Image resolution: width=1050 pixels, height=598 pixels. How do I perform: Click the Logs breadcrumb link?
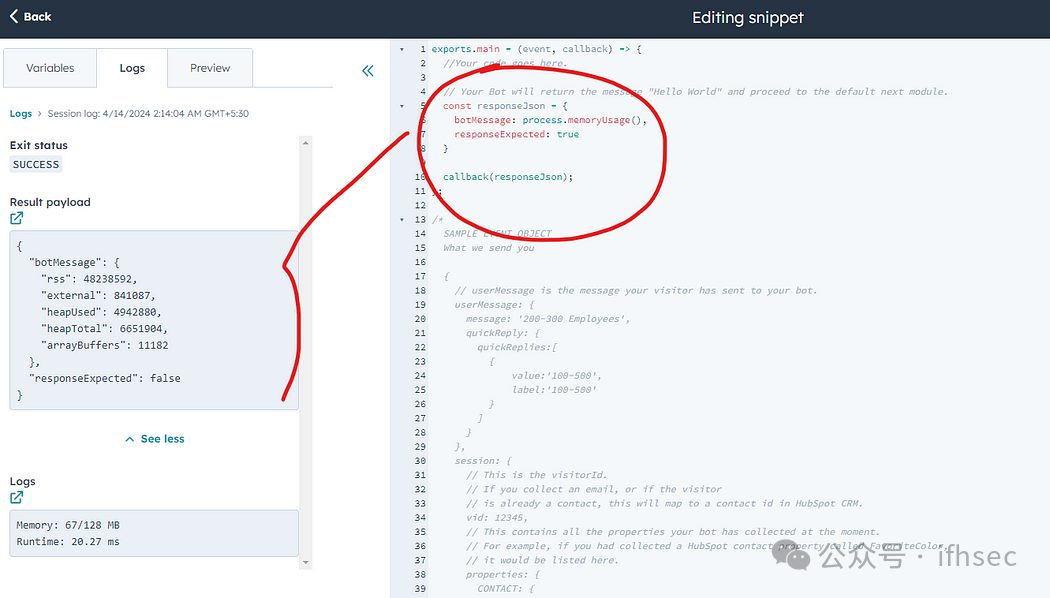pos(21,114)
